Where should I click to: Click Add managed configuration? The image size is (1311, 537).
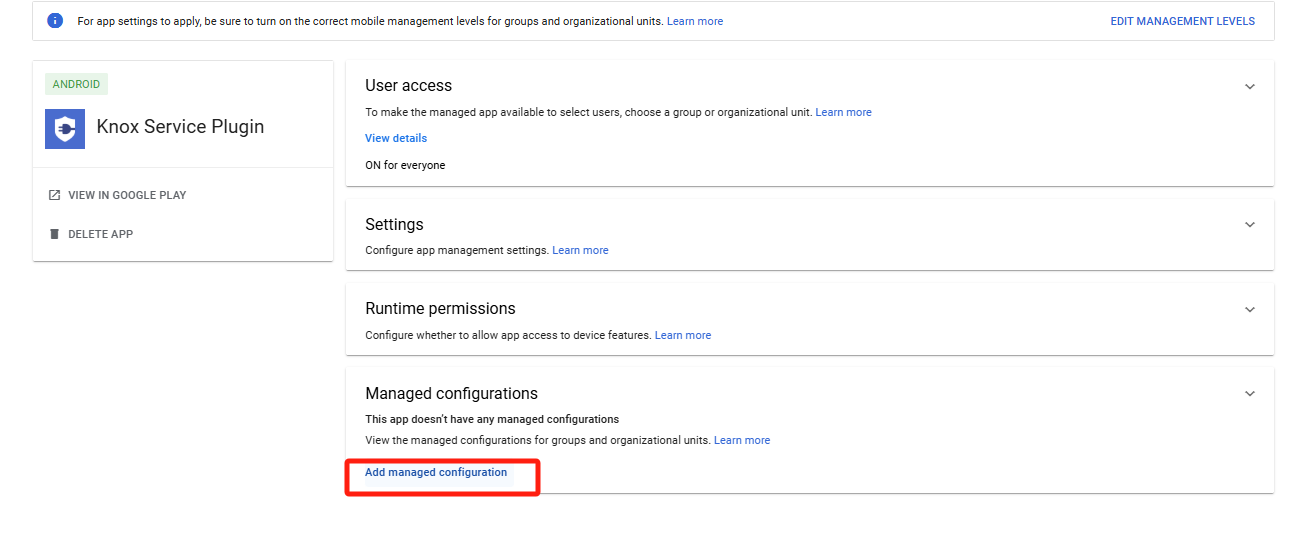tap(436, 472)
